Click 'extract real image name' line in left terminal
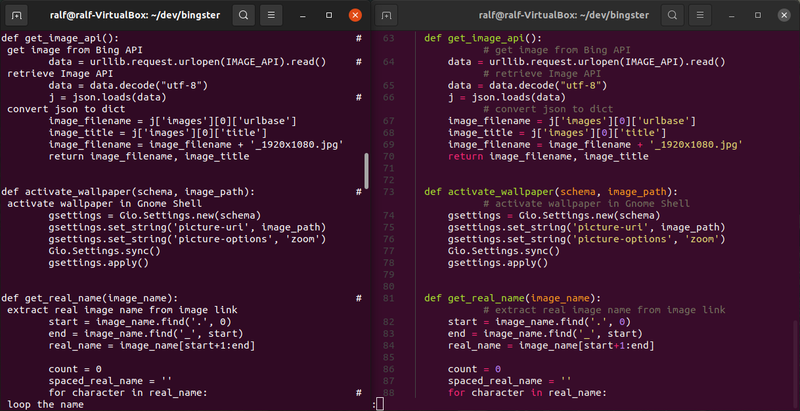Image resolution: width=800 pixels, height=411 pixels. (122, 310)
